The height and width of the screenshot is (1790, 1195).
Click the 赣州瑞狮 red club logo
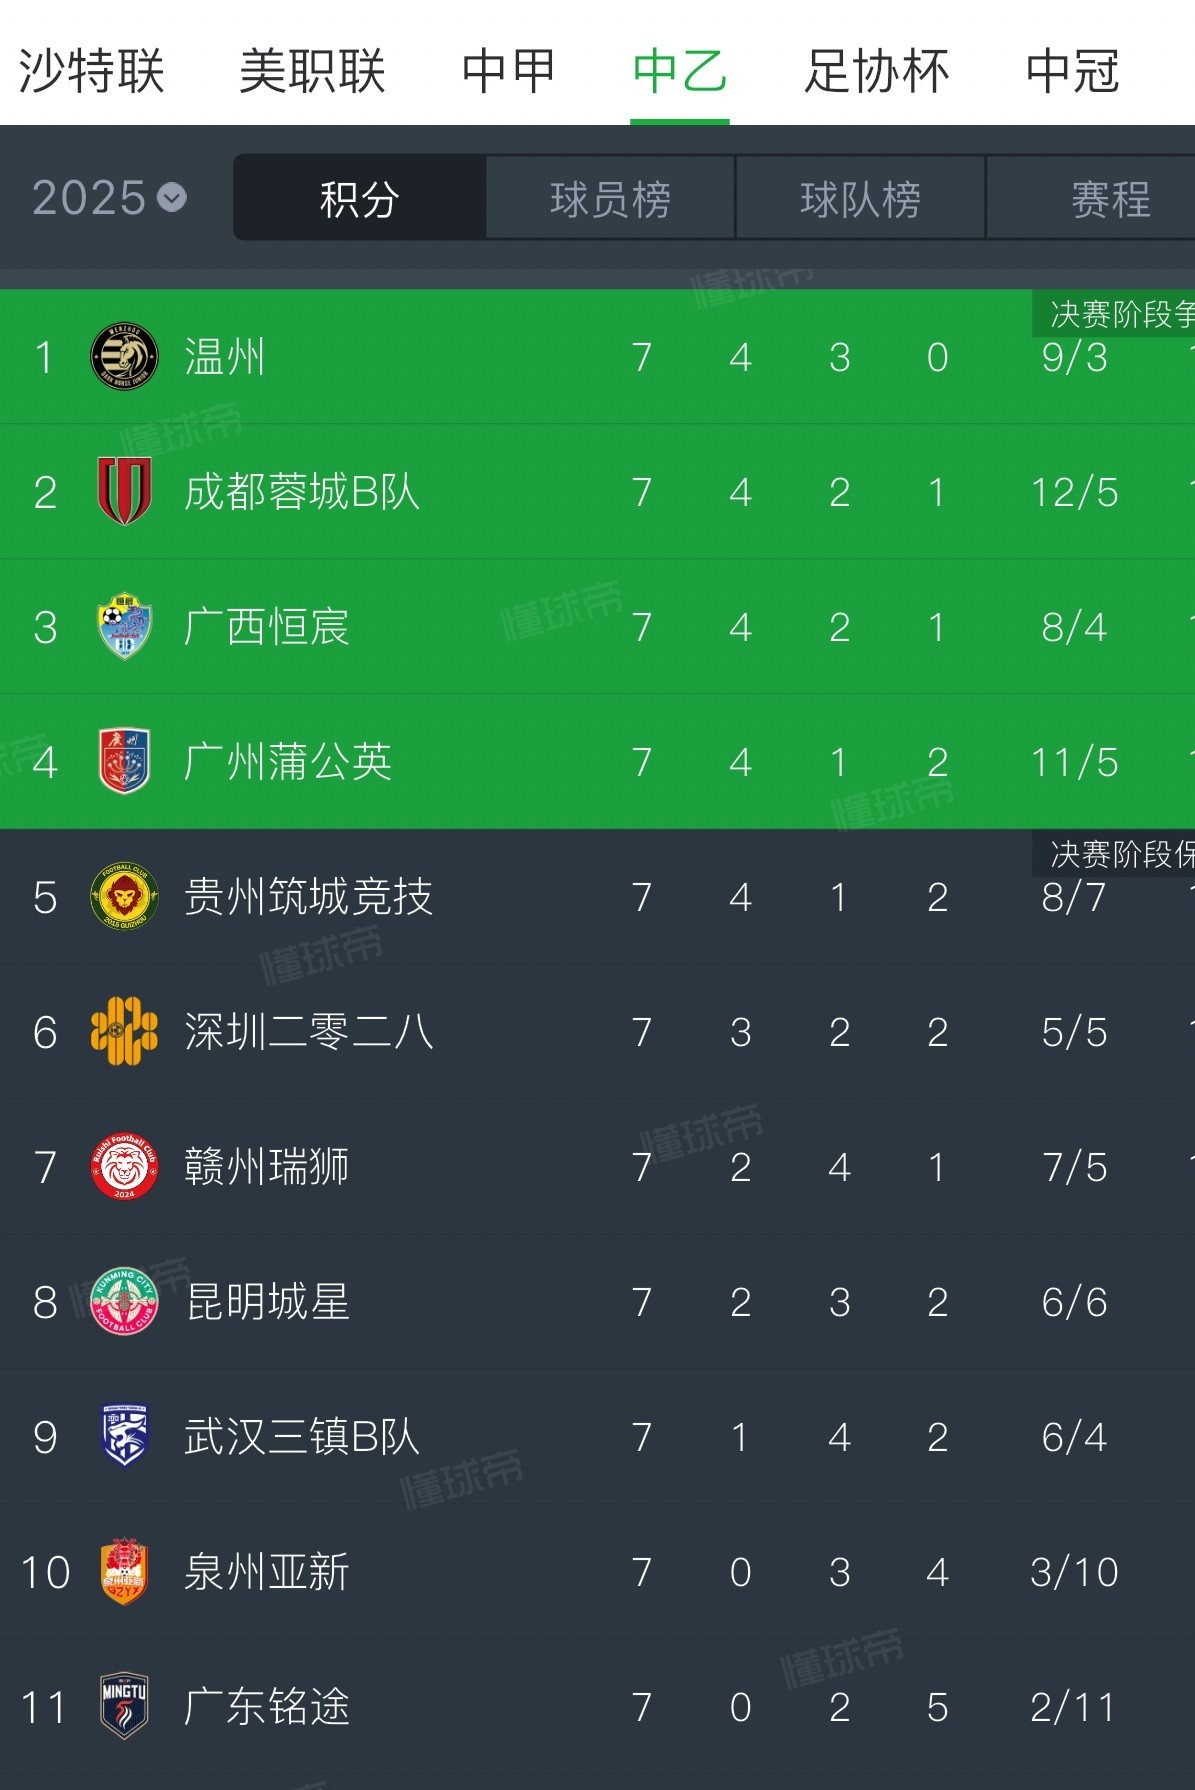coord(120,1167)
